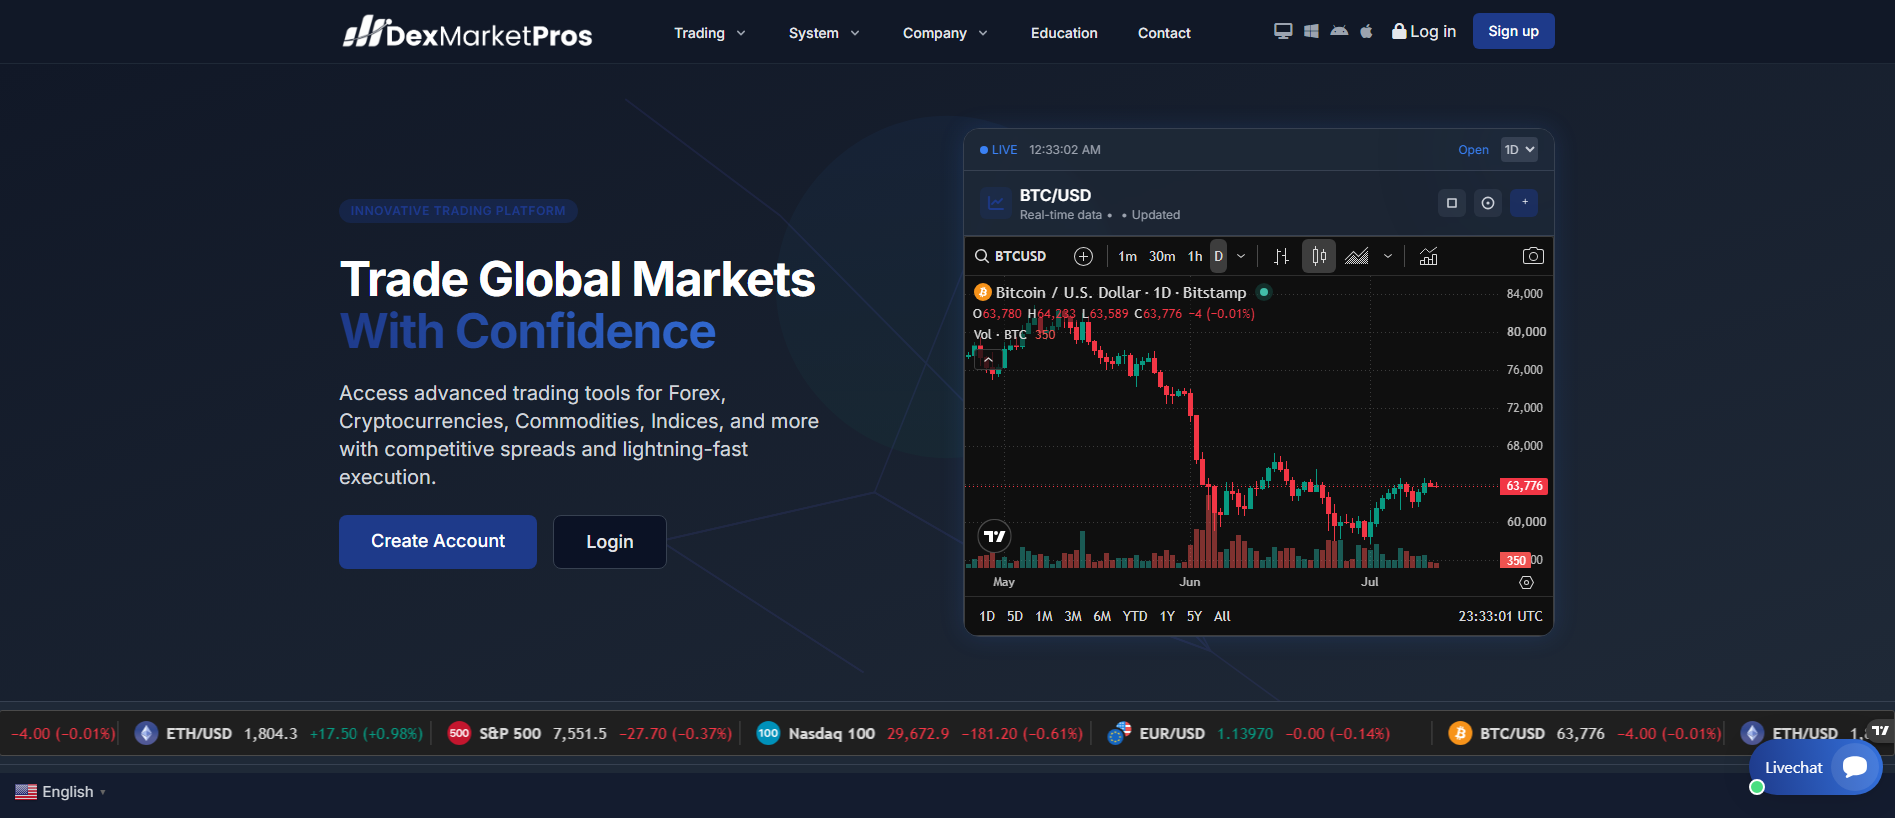Open the desktop web platform icon
1895x818 pixels.
point(1283,31)
